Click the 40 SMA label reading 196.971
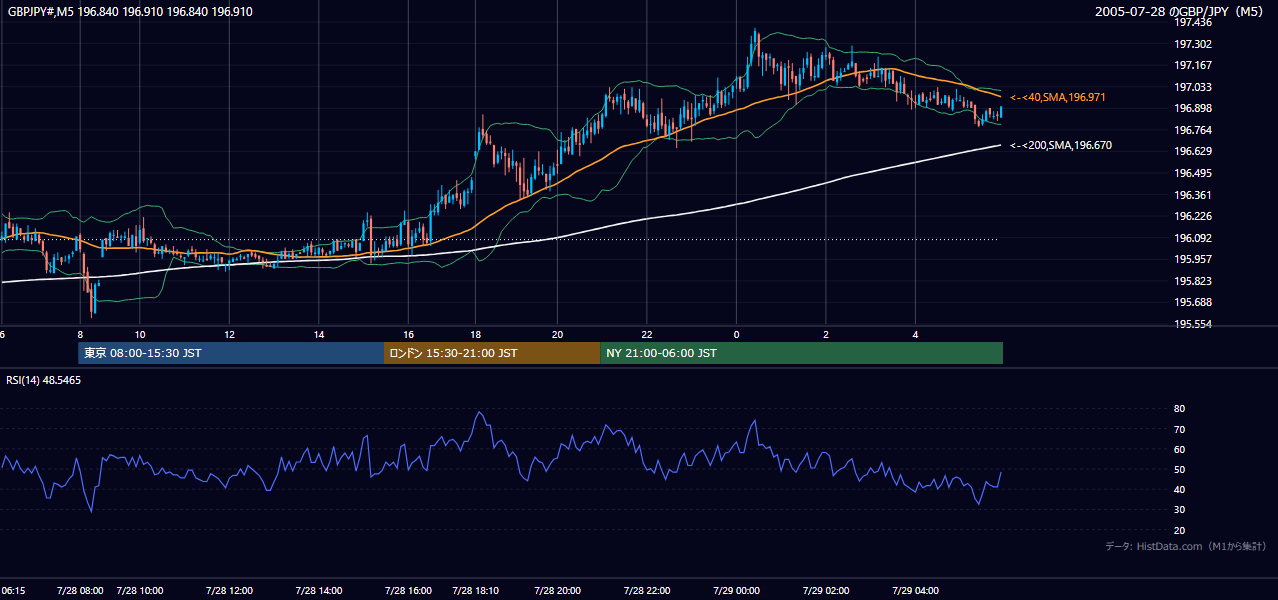1278x600 pixels. (x=1058, y=97)
